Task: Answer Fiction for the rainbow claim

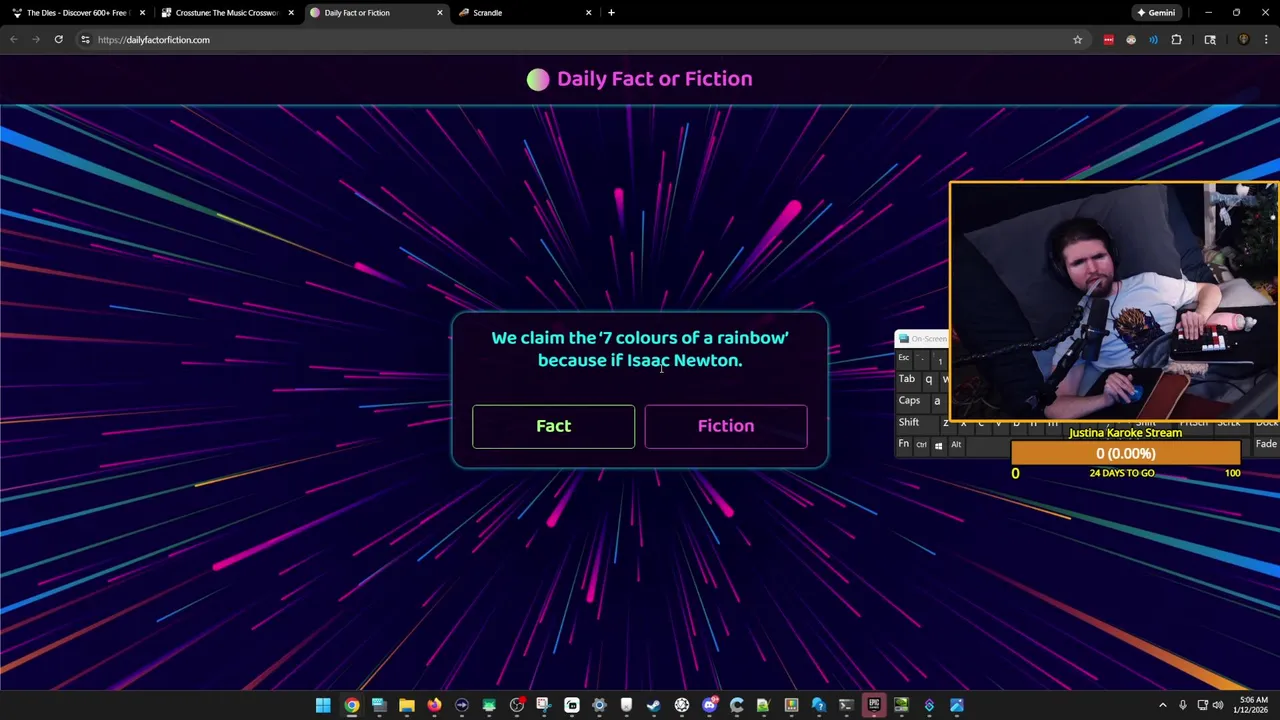Action: pyautogui.click(x=726, y=426)
